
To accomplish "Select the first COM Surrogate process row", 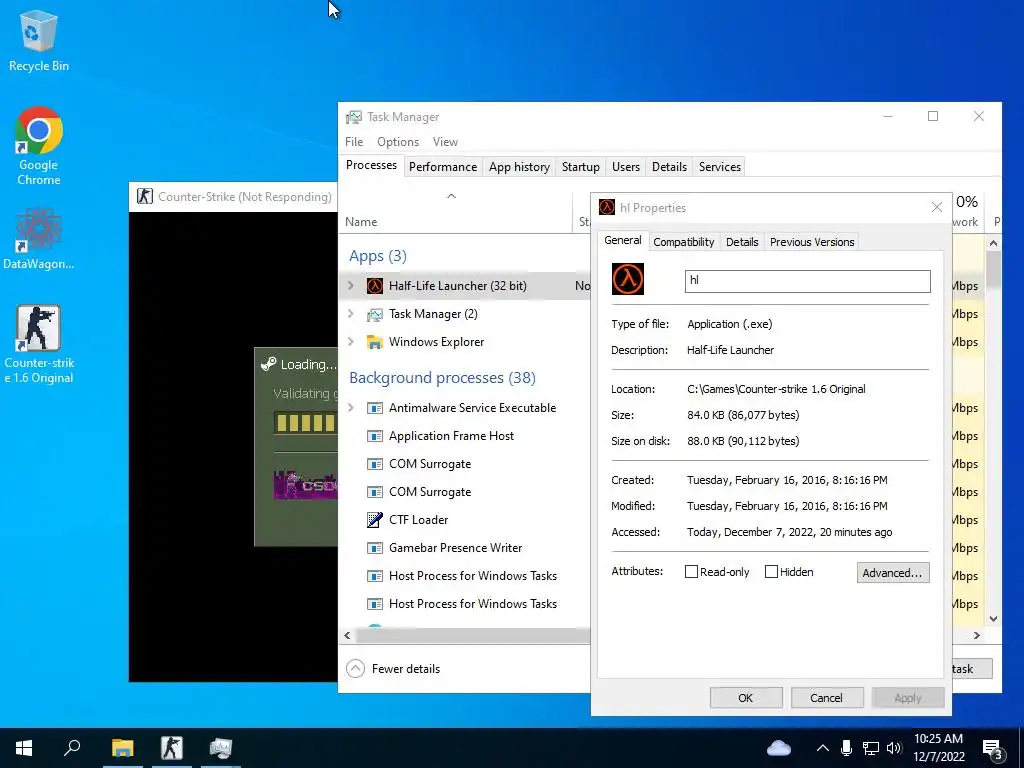I will tap(465, 464).
